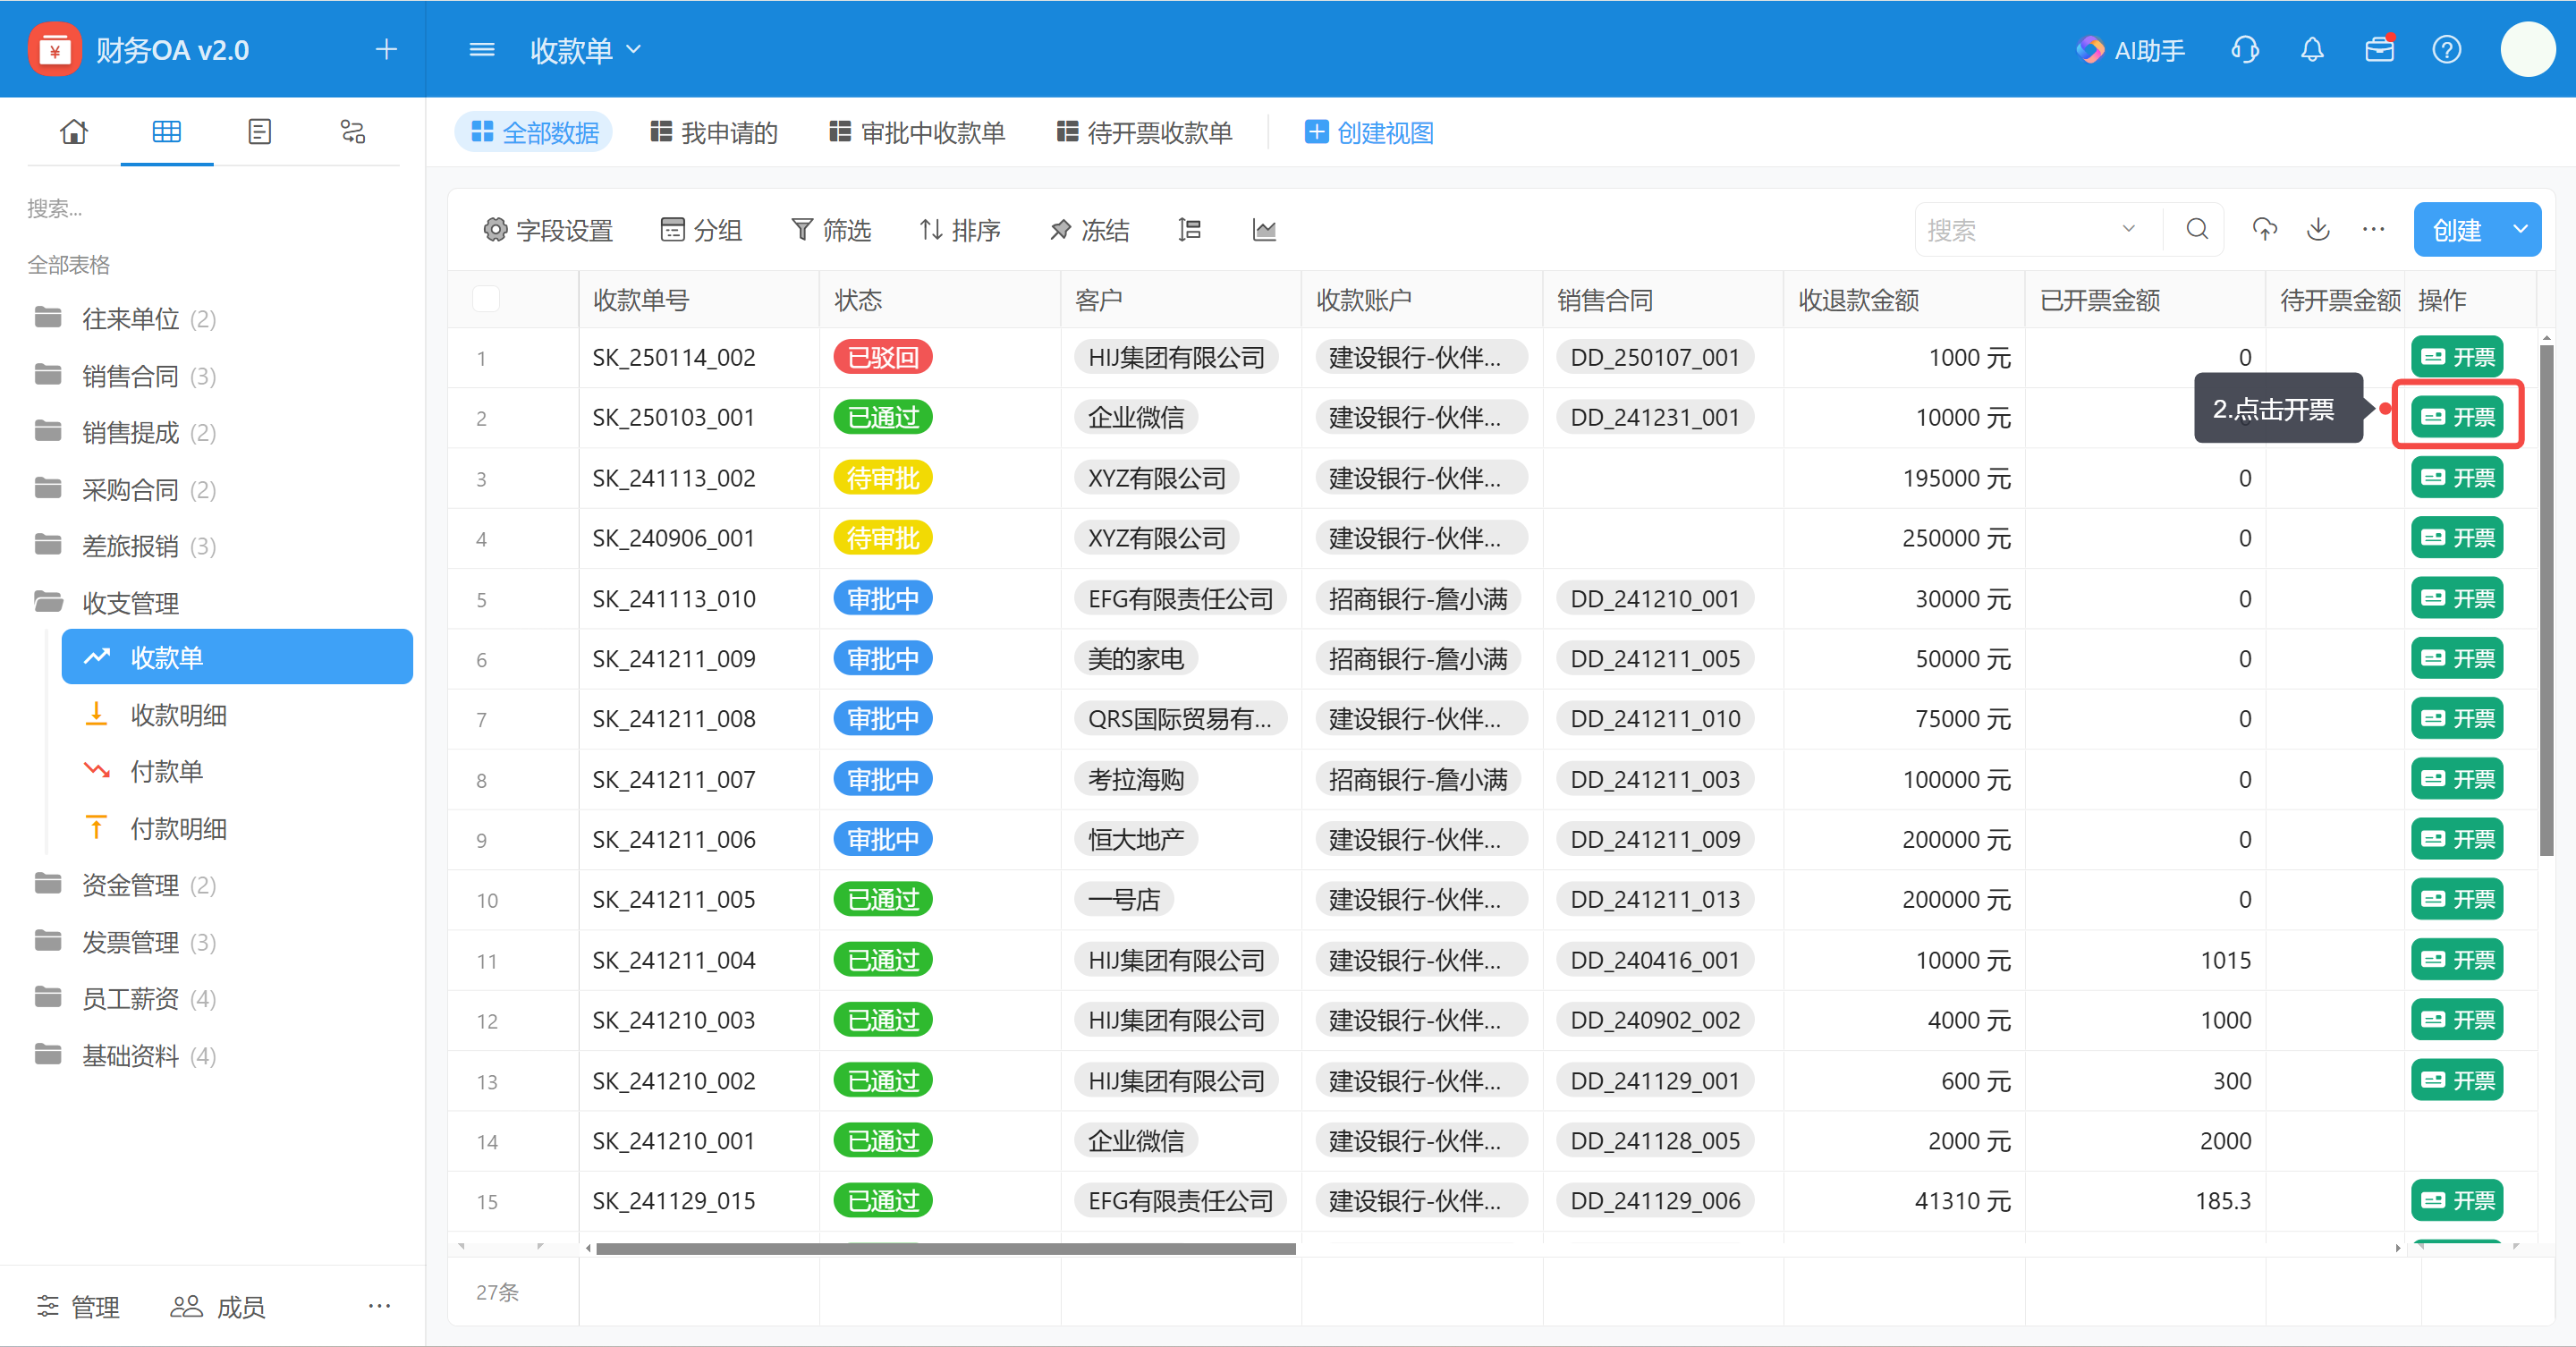Click 开票 for row SK_250114_002

(x=2457, y=357)
